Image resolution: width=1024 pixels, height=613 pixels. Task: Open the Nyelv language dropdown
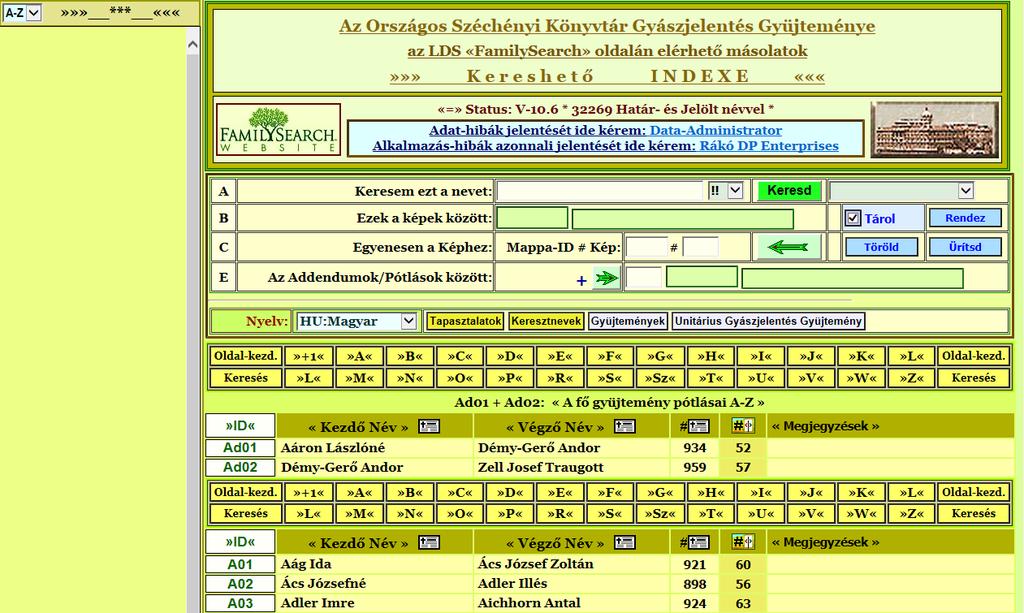pyautogui.click(x=356, y=321)
